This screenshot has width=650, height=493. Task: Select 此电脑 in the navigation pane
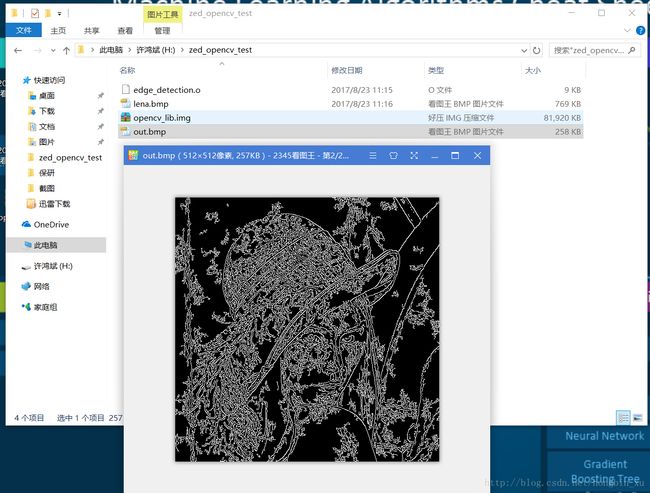point(56,245)
